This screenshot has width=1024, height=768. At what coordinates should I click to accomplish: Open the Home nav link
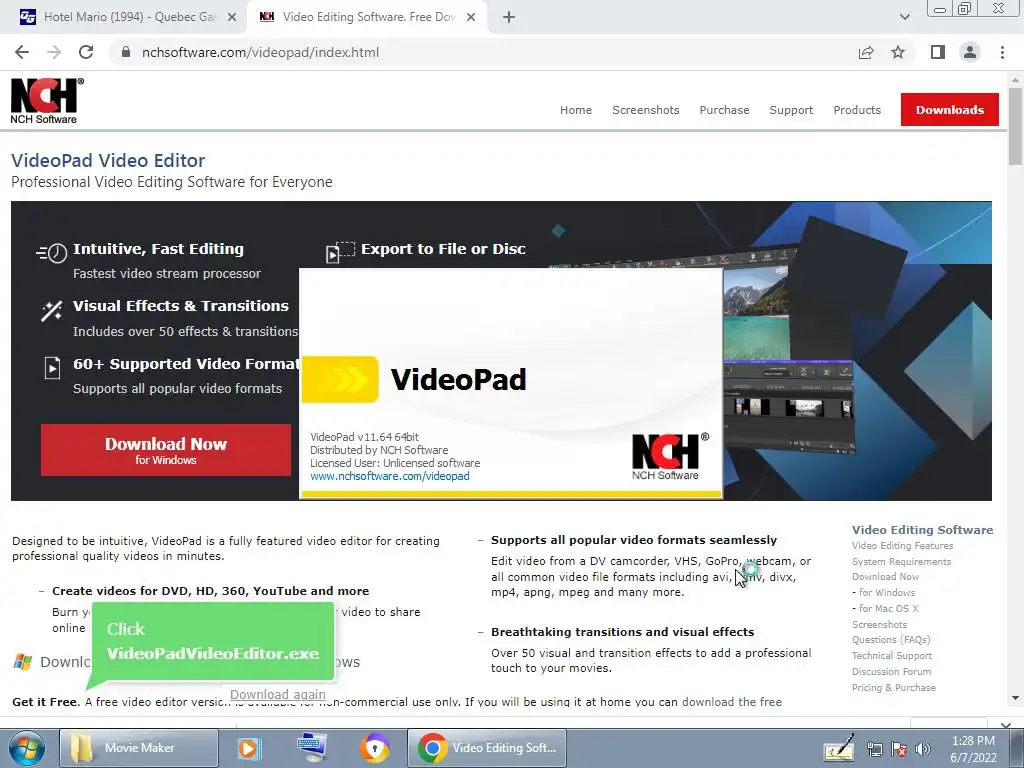[575, 110]
